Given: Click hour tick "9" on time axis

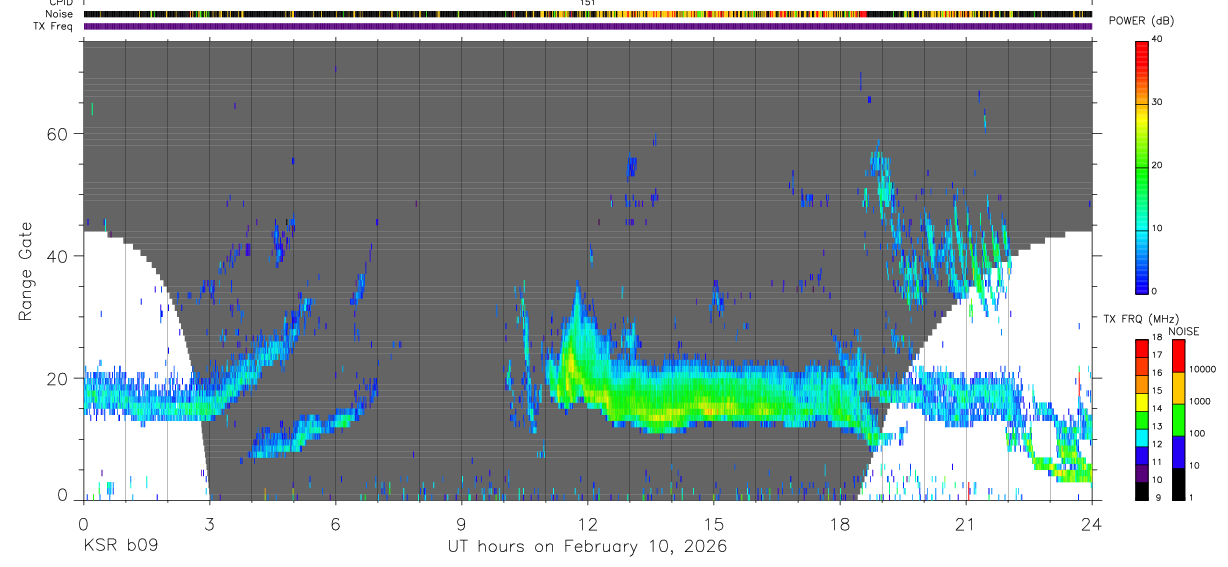Looking at the screenshot, I should click(462, 524).
